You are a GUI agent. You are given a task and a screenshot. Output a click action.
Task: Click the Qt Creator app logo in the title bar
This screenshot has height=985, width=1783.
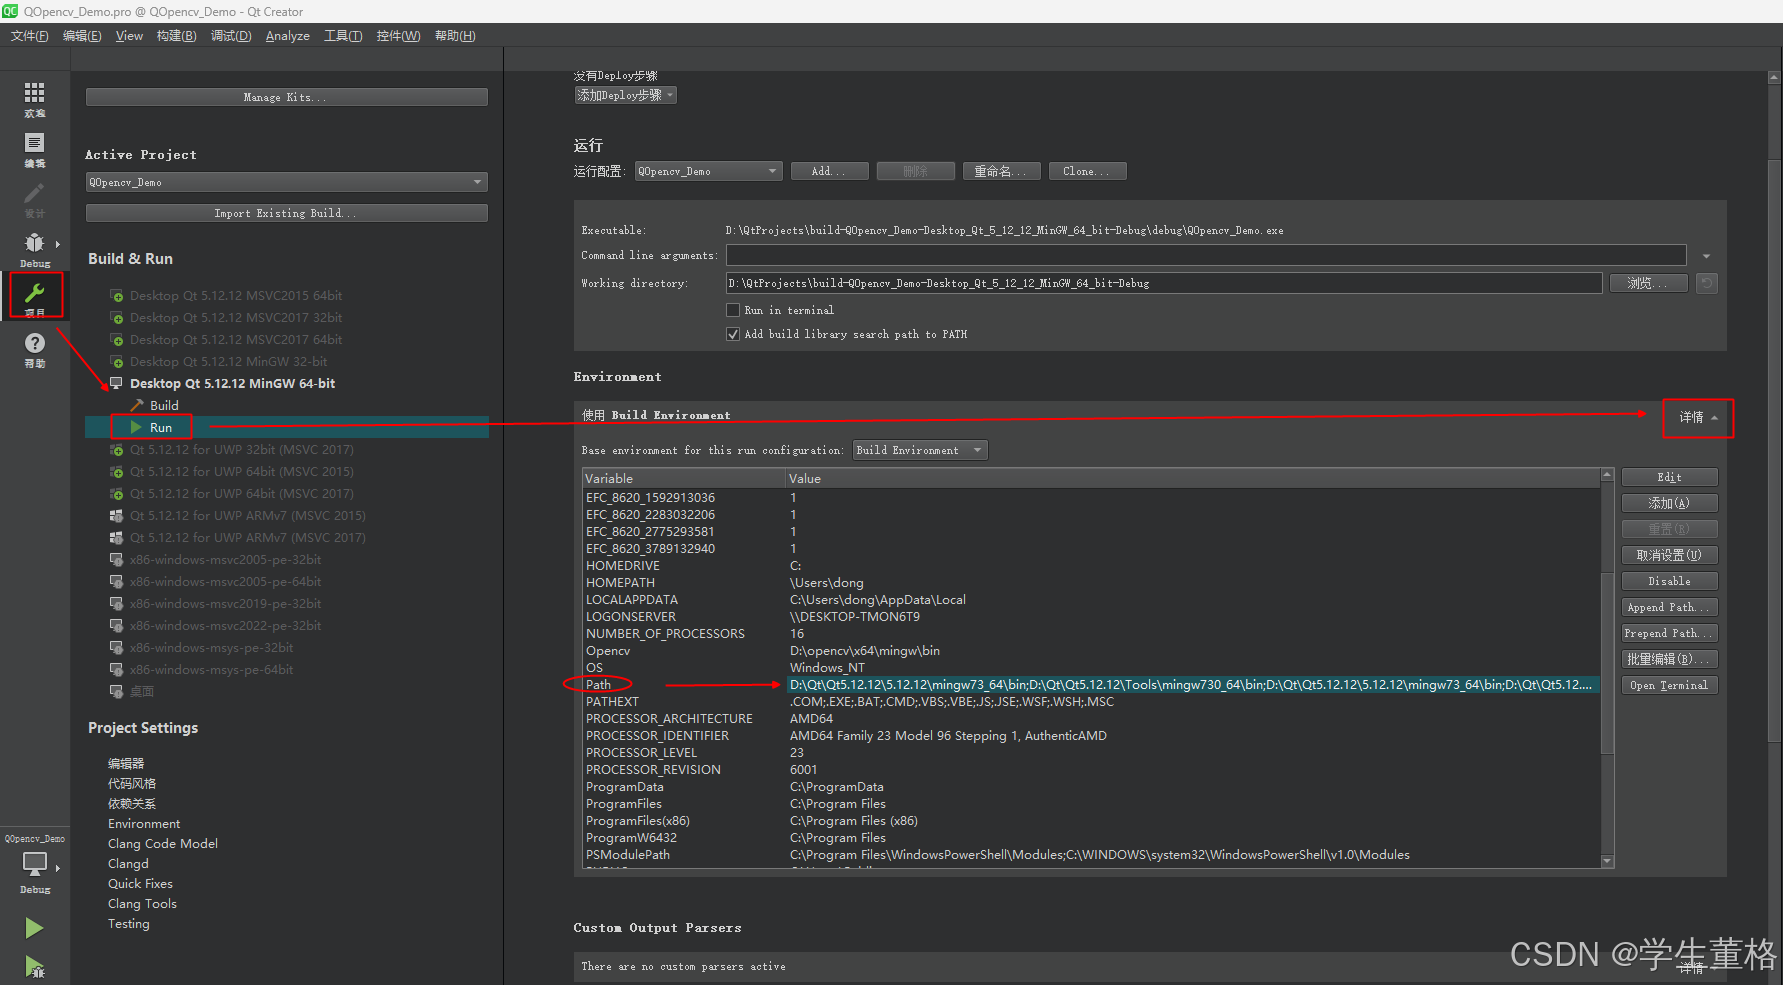10,11
